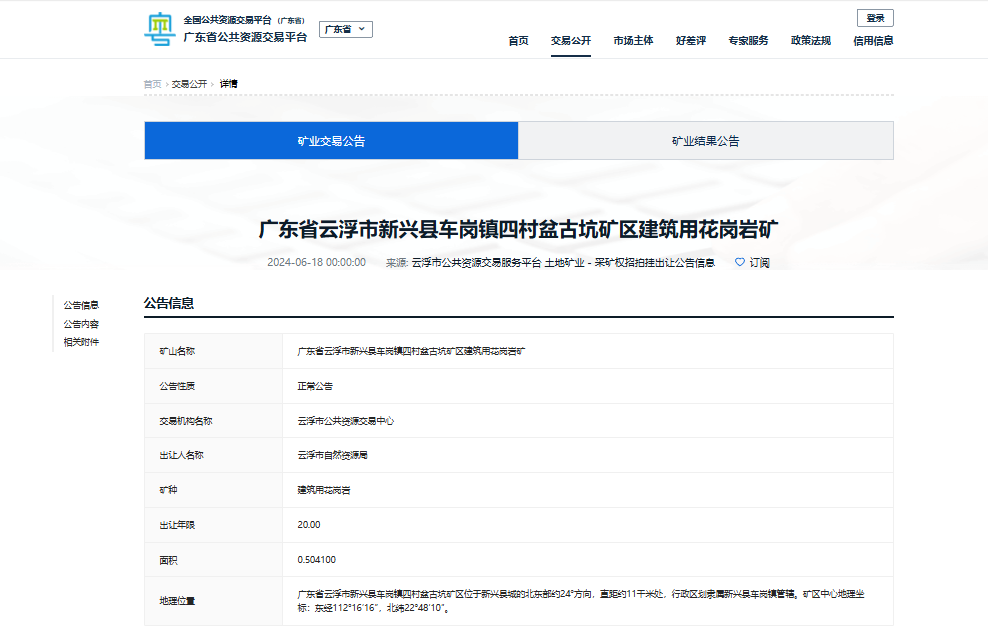
Task: Open 信用信息 navigation item
Action: 873,41
